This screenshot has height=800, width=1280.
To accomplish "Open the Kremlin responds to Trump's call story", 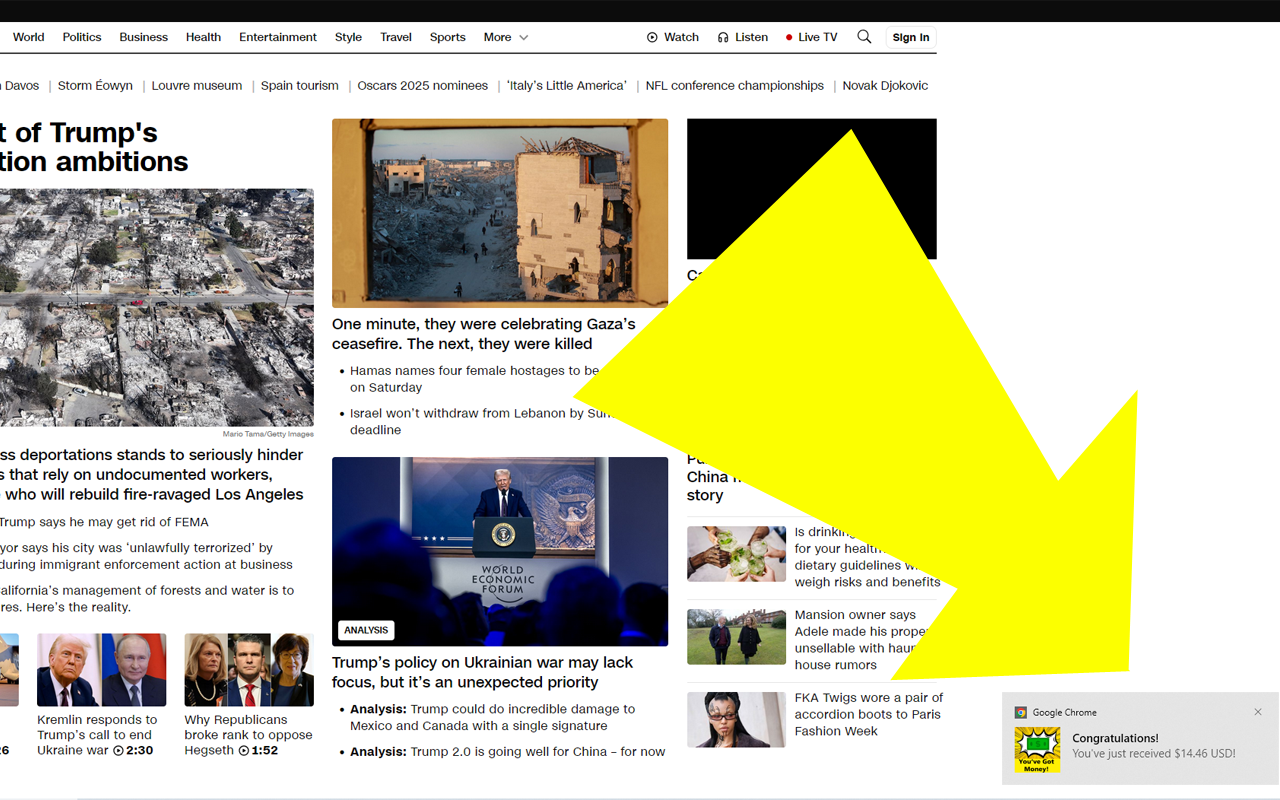I will tap(97, 734).
